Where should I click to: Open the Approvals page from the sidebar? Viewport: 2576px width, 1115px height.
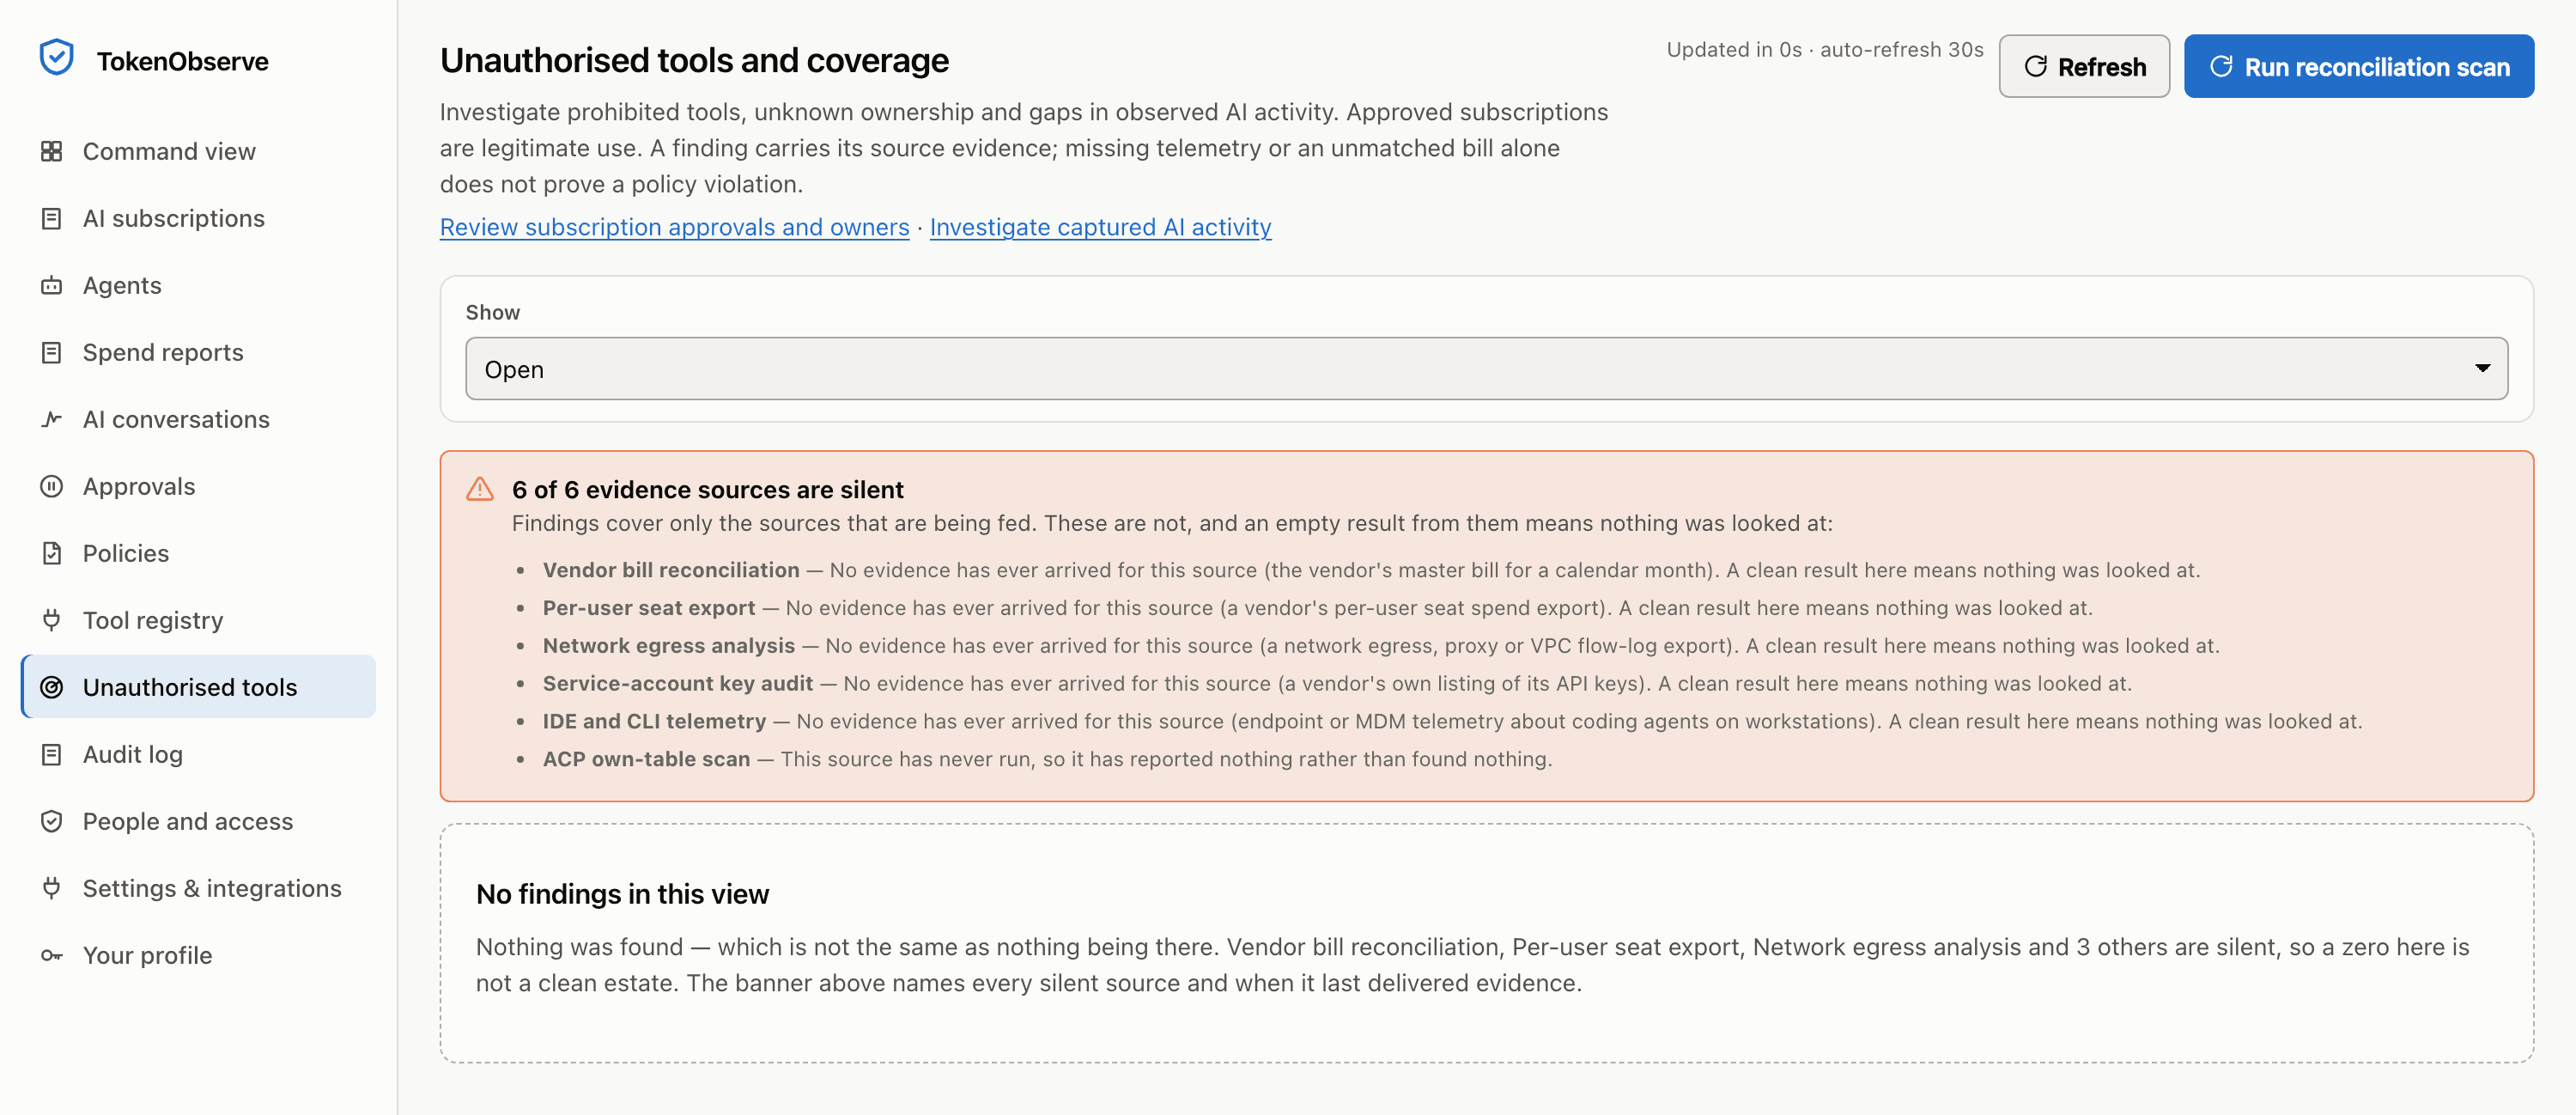[199, 486]
